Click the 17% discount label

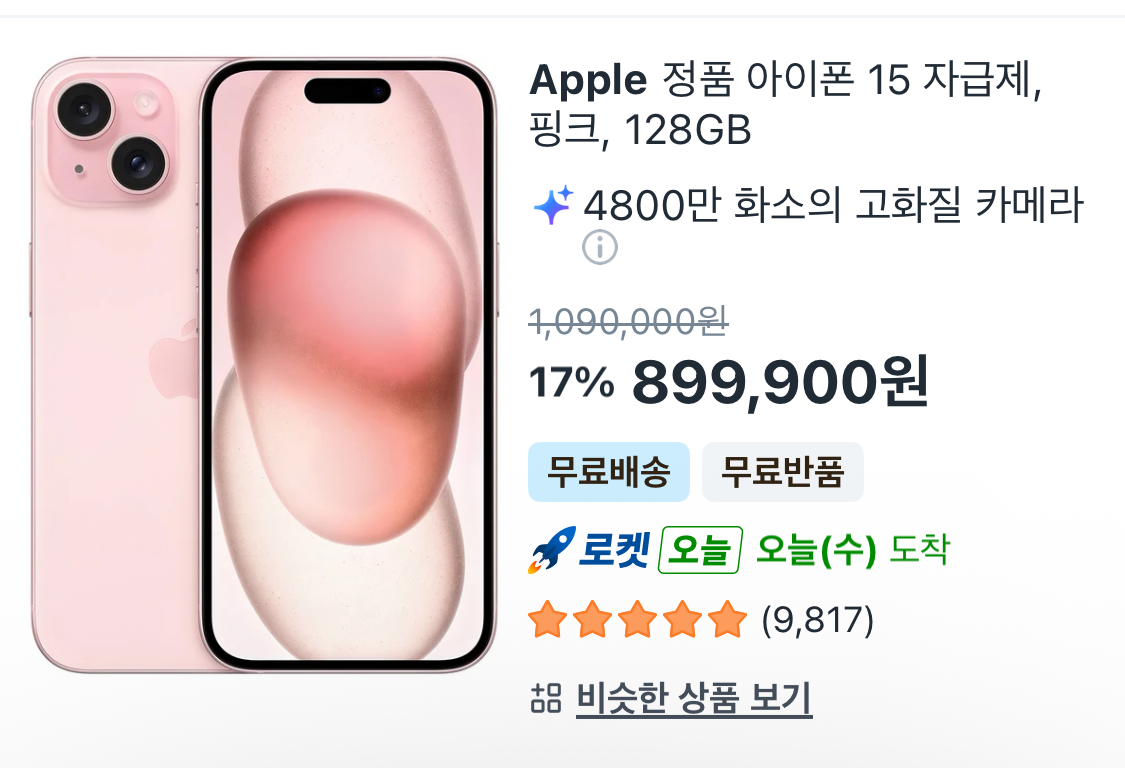572,382
